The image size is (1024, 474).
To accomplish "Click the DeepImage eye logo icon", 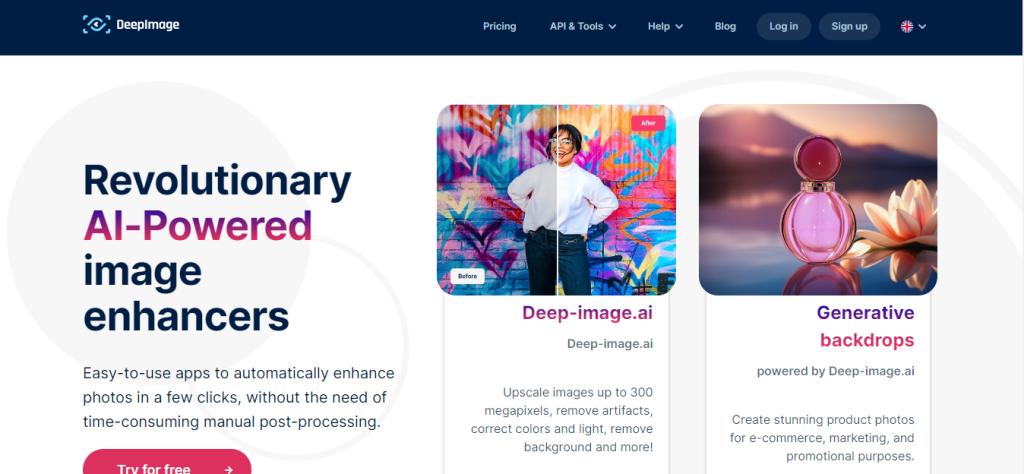I will coord(96,25).
